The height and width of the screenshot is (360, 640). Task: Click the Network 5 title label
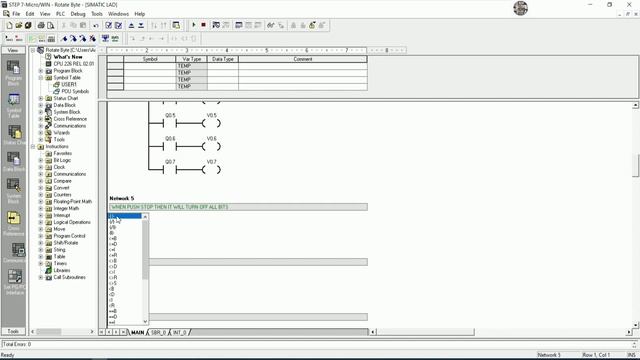click(x=122, y=198)
